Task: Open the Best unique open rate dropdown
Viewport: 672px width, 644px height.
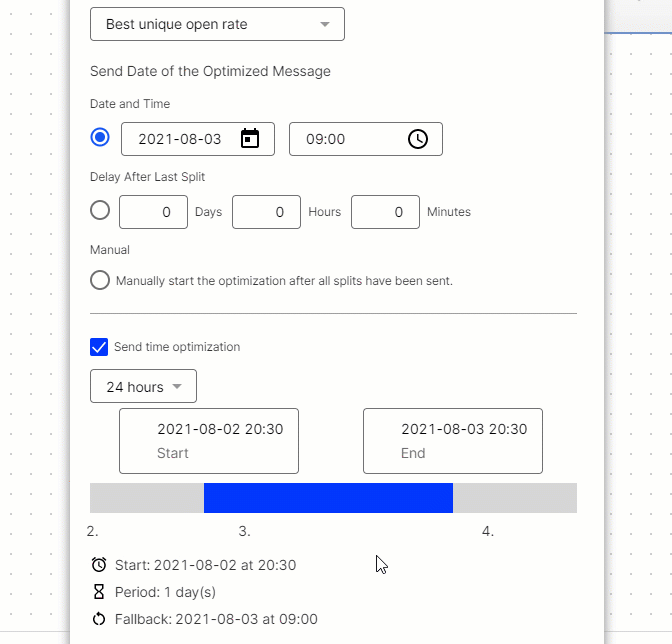Action: (217, 24)
